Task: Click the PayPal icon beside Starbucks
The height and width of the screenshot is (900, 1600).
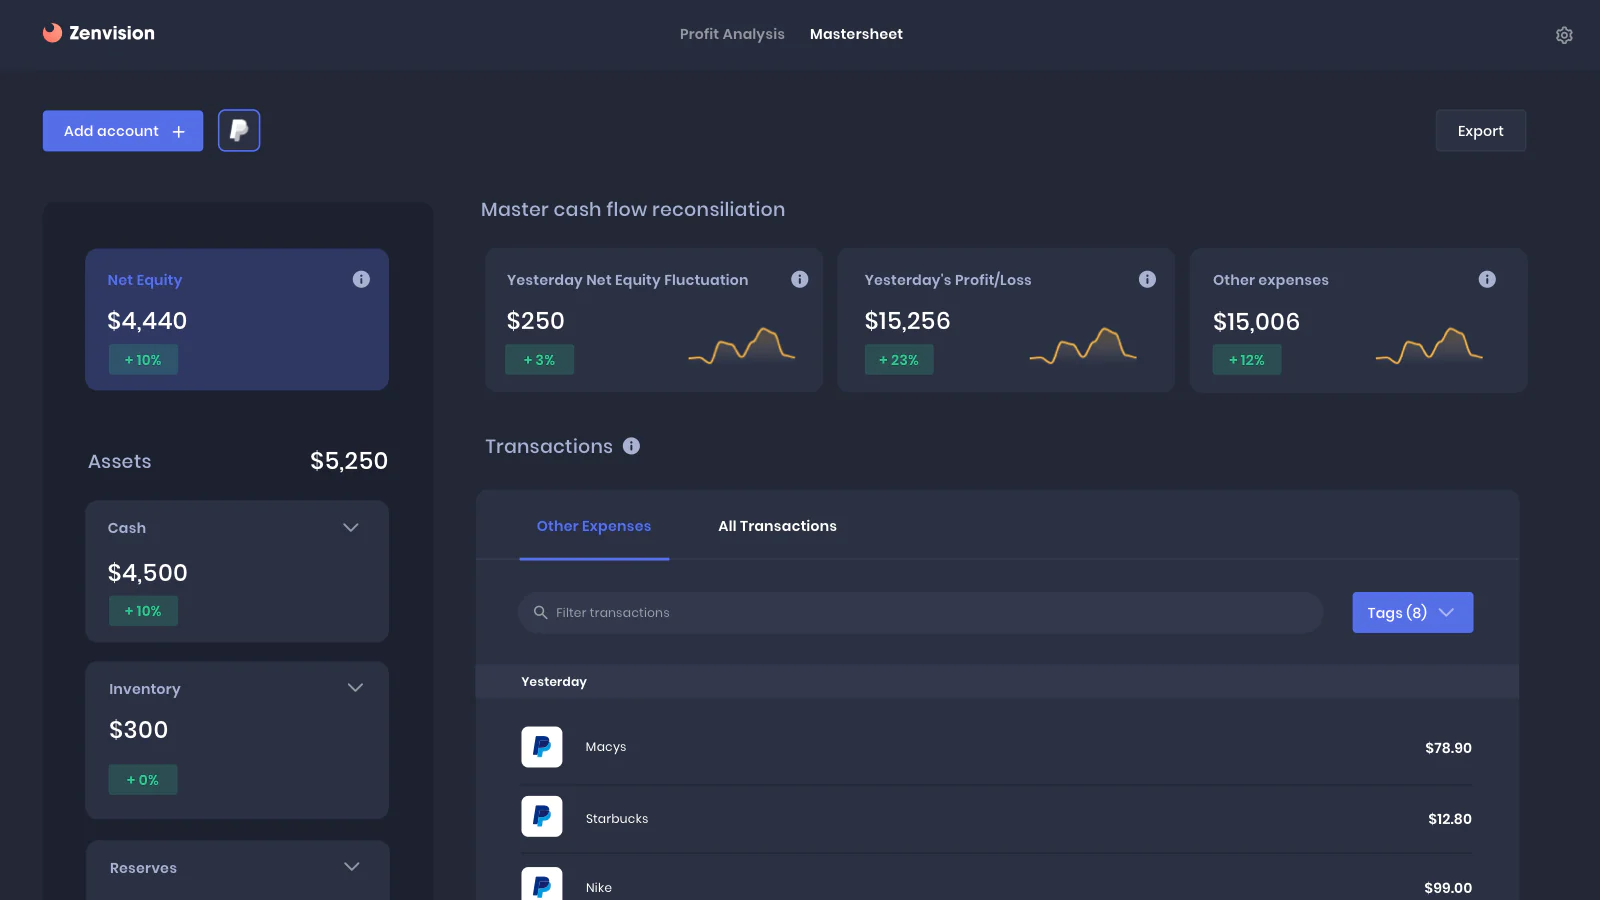Action: tap(542, 817)
